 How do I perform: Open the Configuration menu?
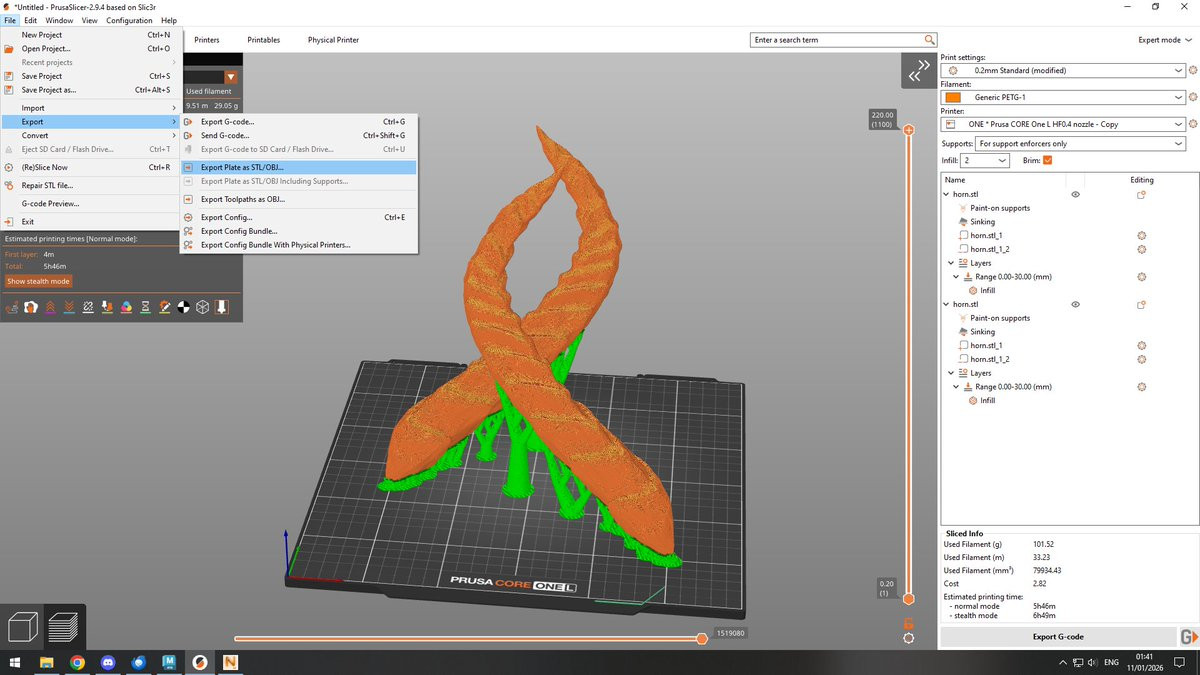[129, 20]
